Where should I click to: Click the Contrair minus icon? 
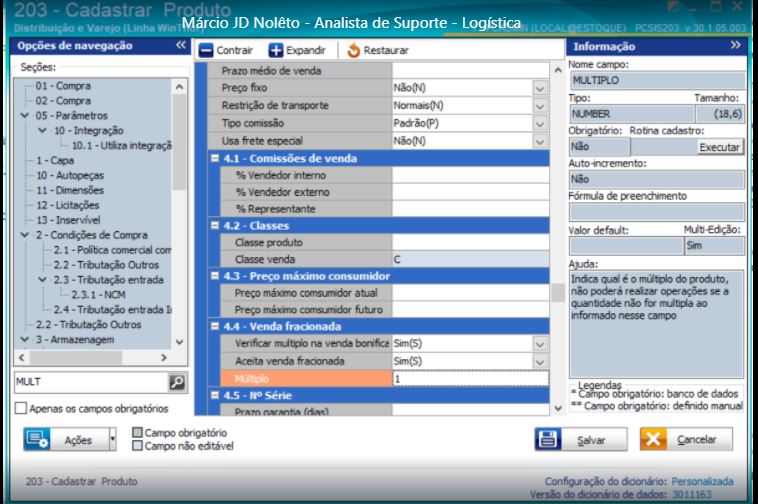[206, 50]
